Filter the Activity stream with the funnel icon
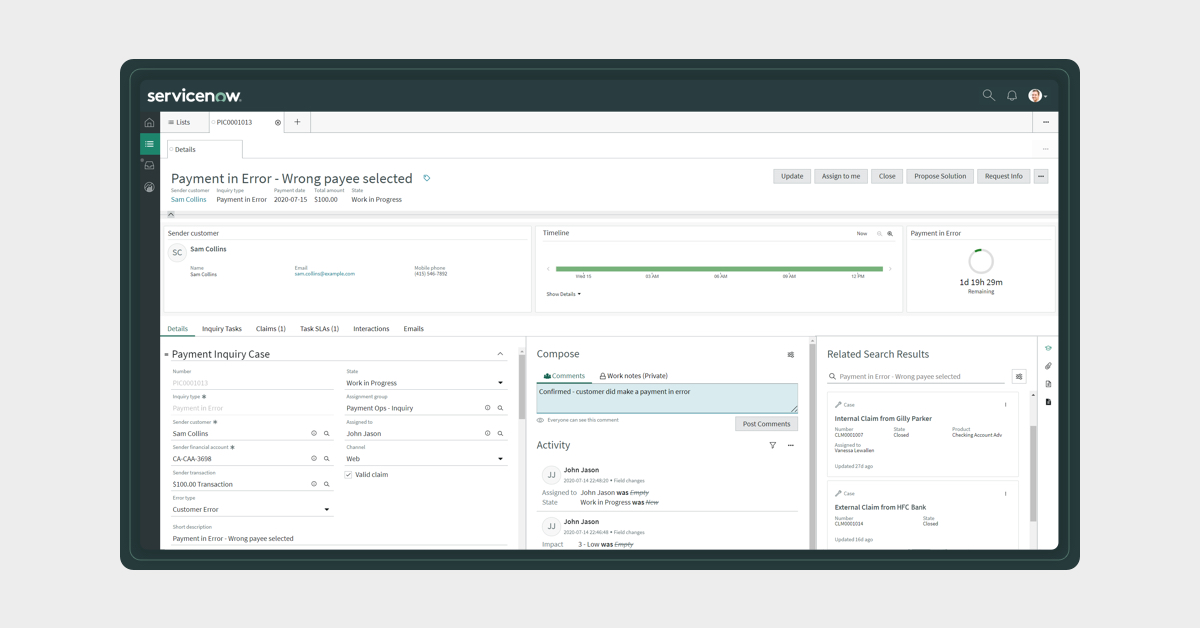This screenshot has height=628, width=1200. 773,445
